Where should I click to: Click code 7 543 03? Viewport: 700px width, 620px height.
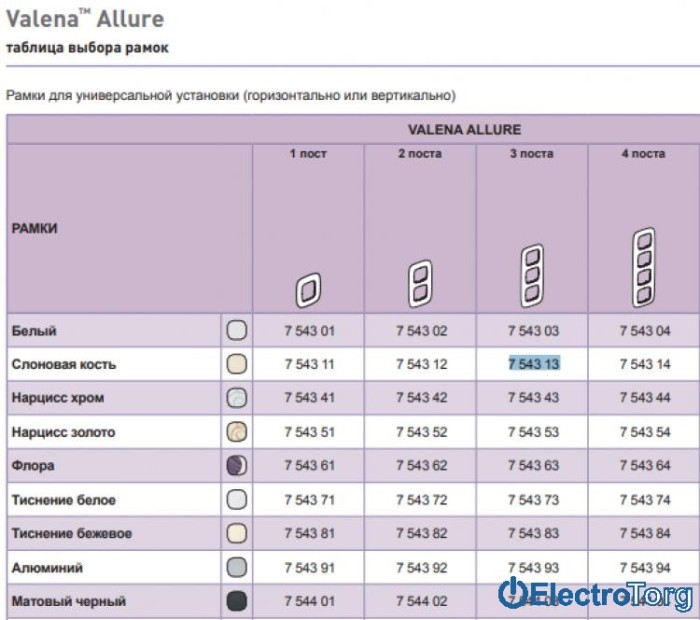tap(533, 331)
